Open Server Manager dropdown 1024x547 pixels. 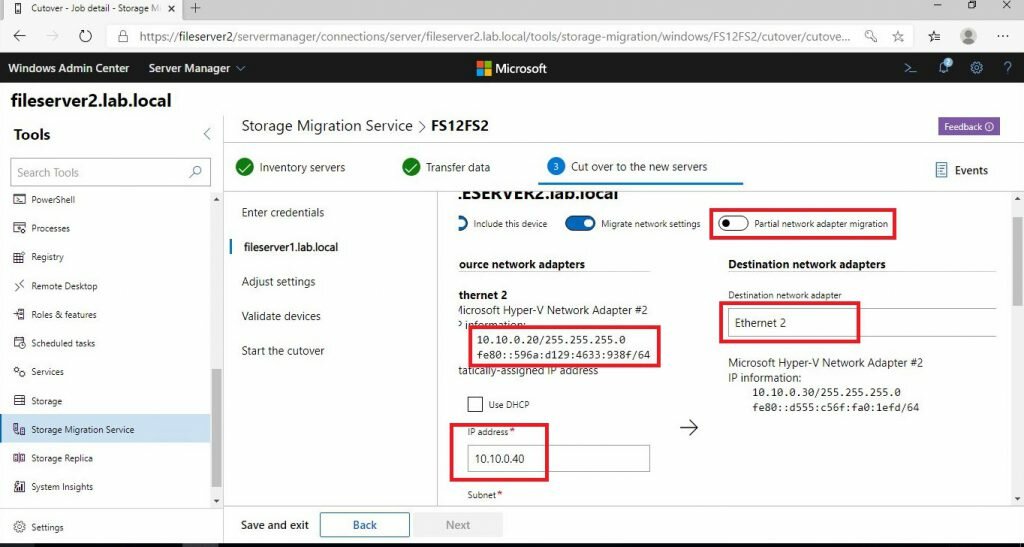197,68
